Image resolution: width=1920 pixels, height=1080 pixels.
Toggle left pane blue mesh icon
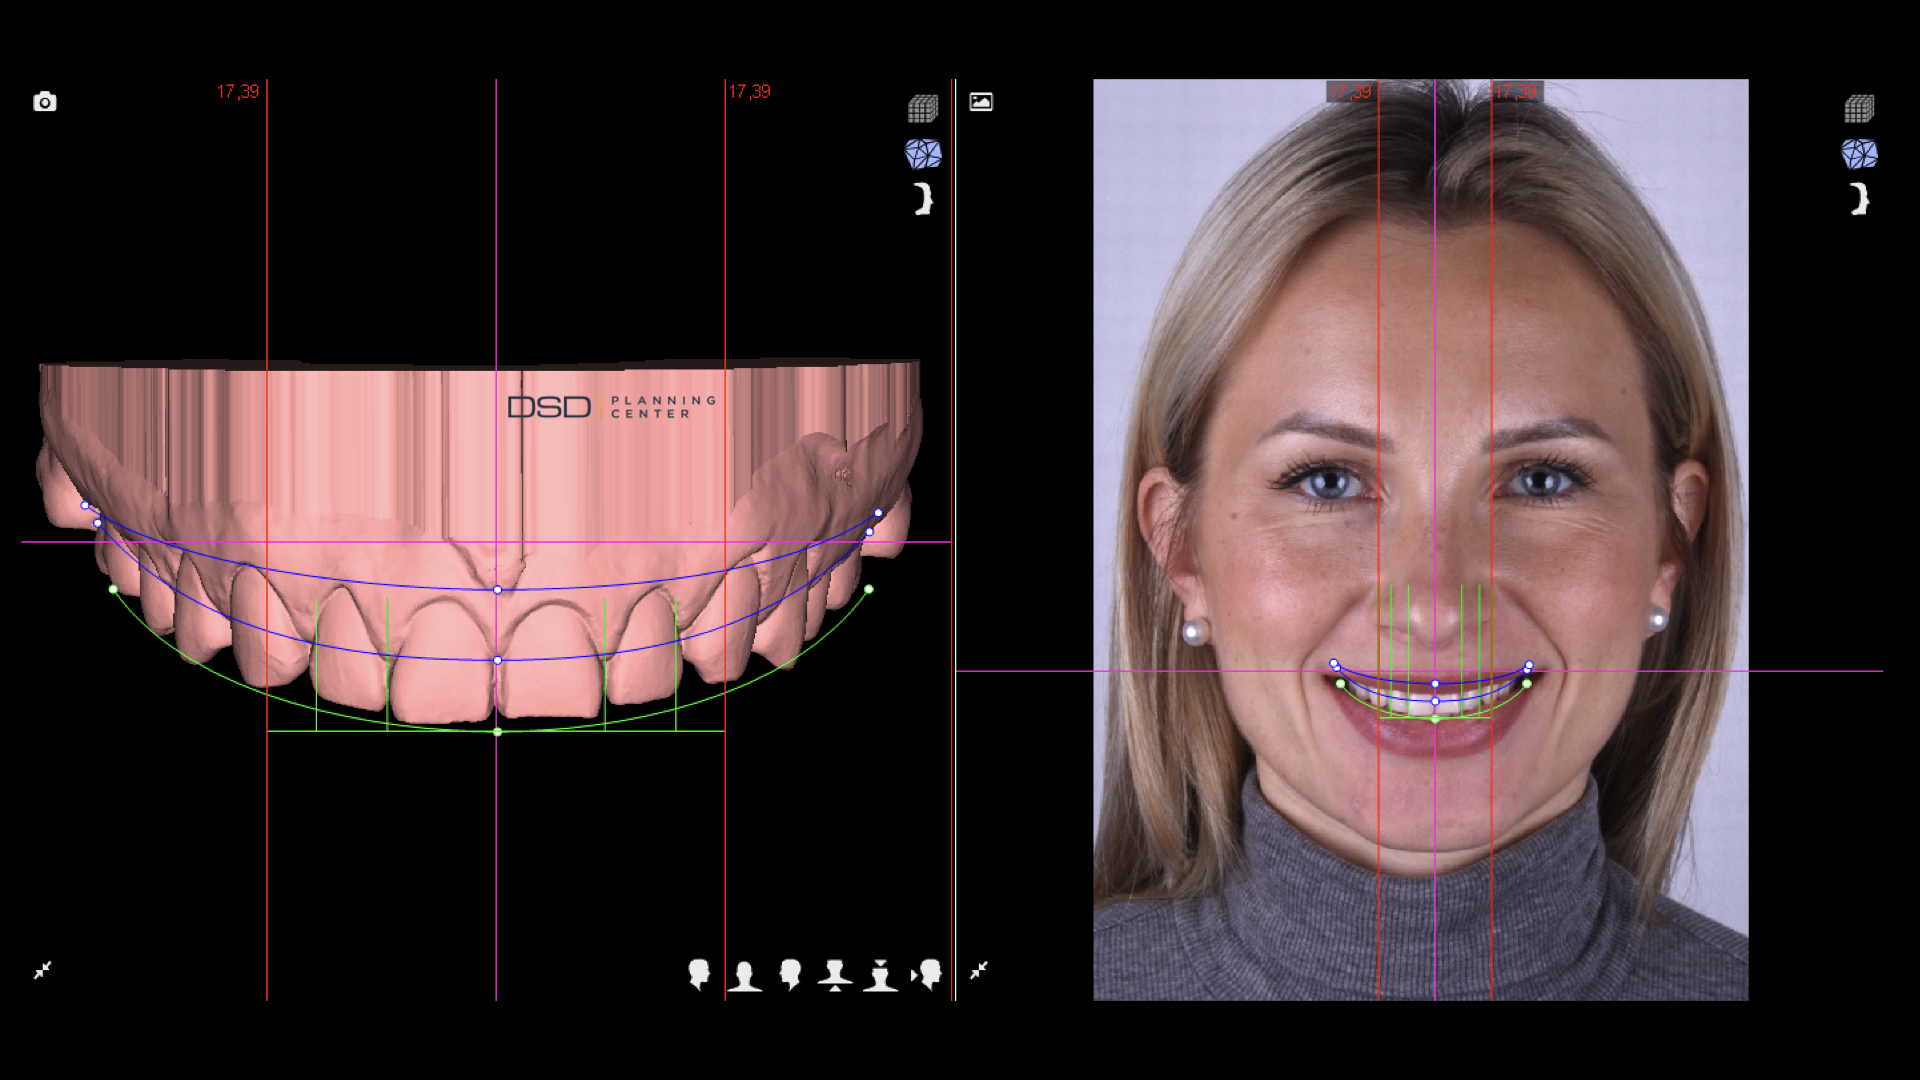922,154
